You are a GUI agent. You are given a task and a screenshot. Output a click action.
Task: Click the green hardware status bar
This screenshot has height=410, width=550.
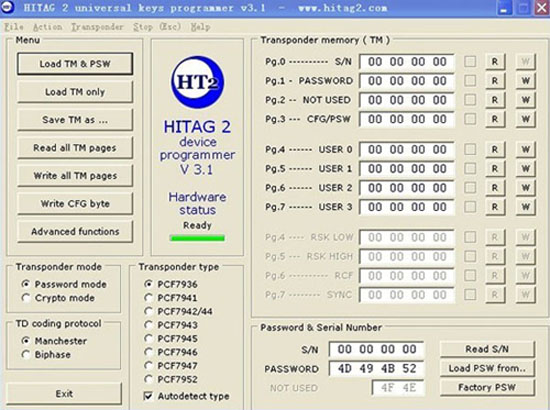click(x=197, y=238)
